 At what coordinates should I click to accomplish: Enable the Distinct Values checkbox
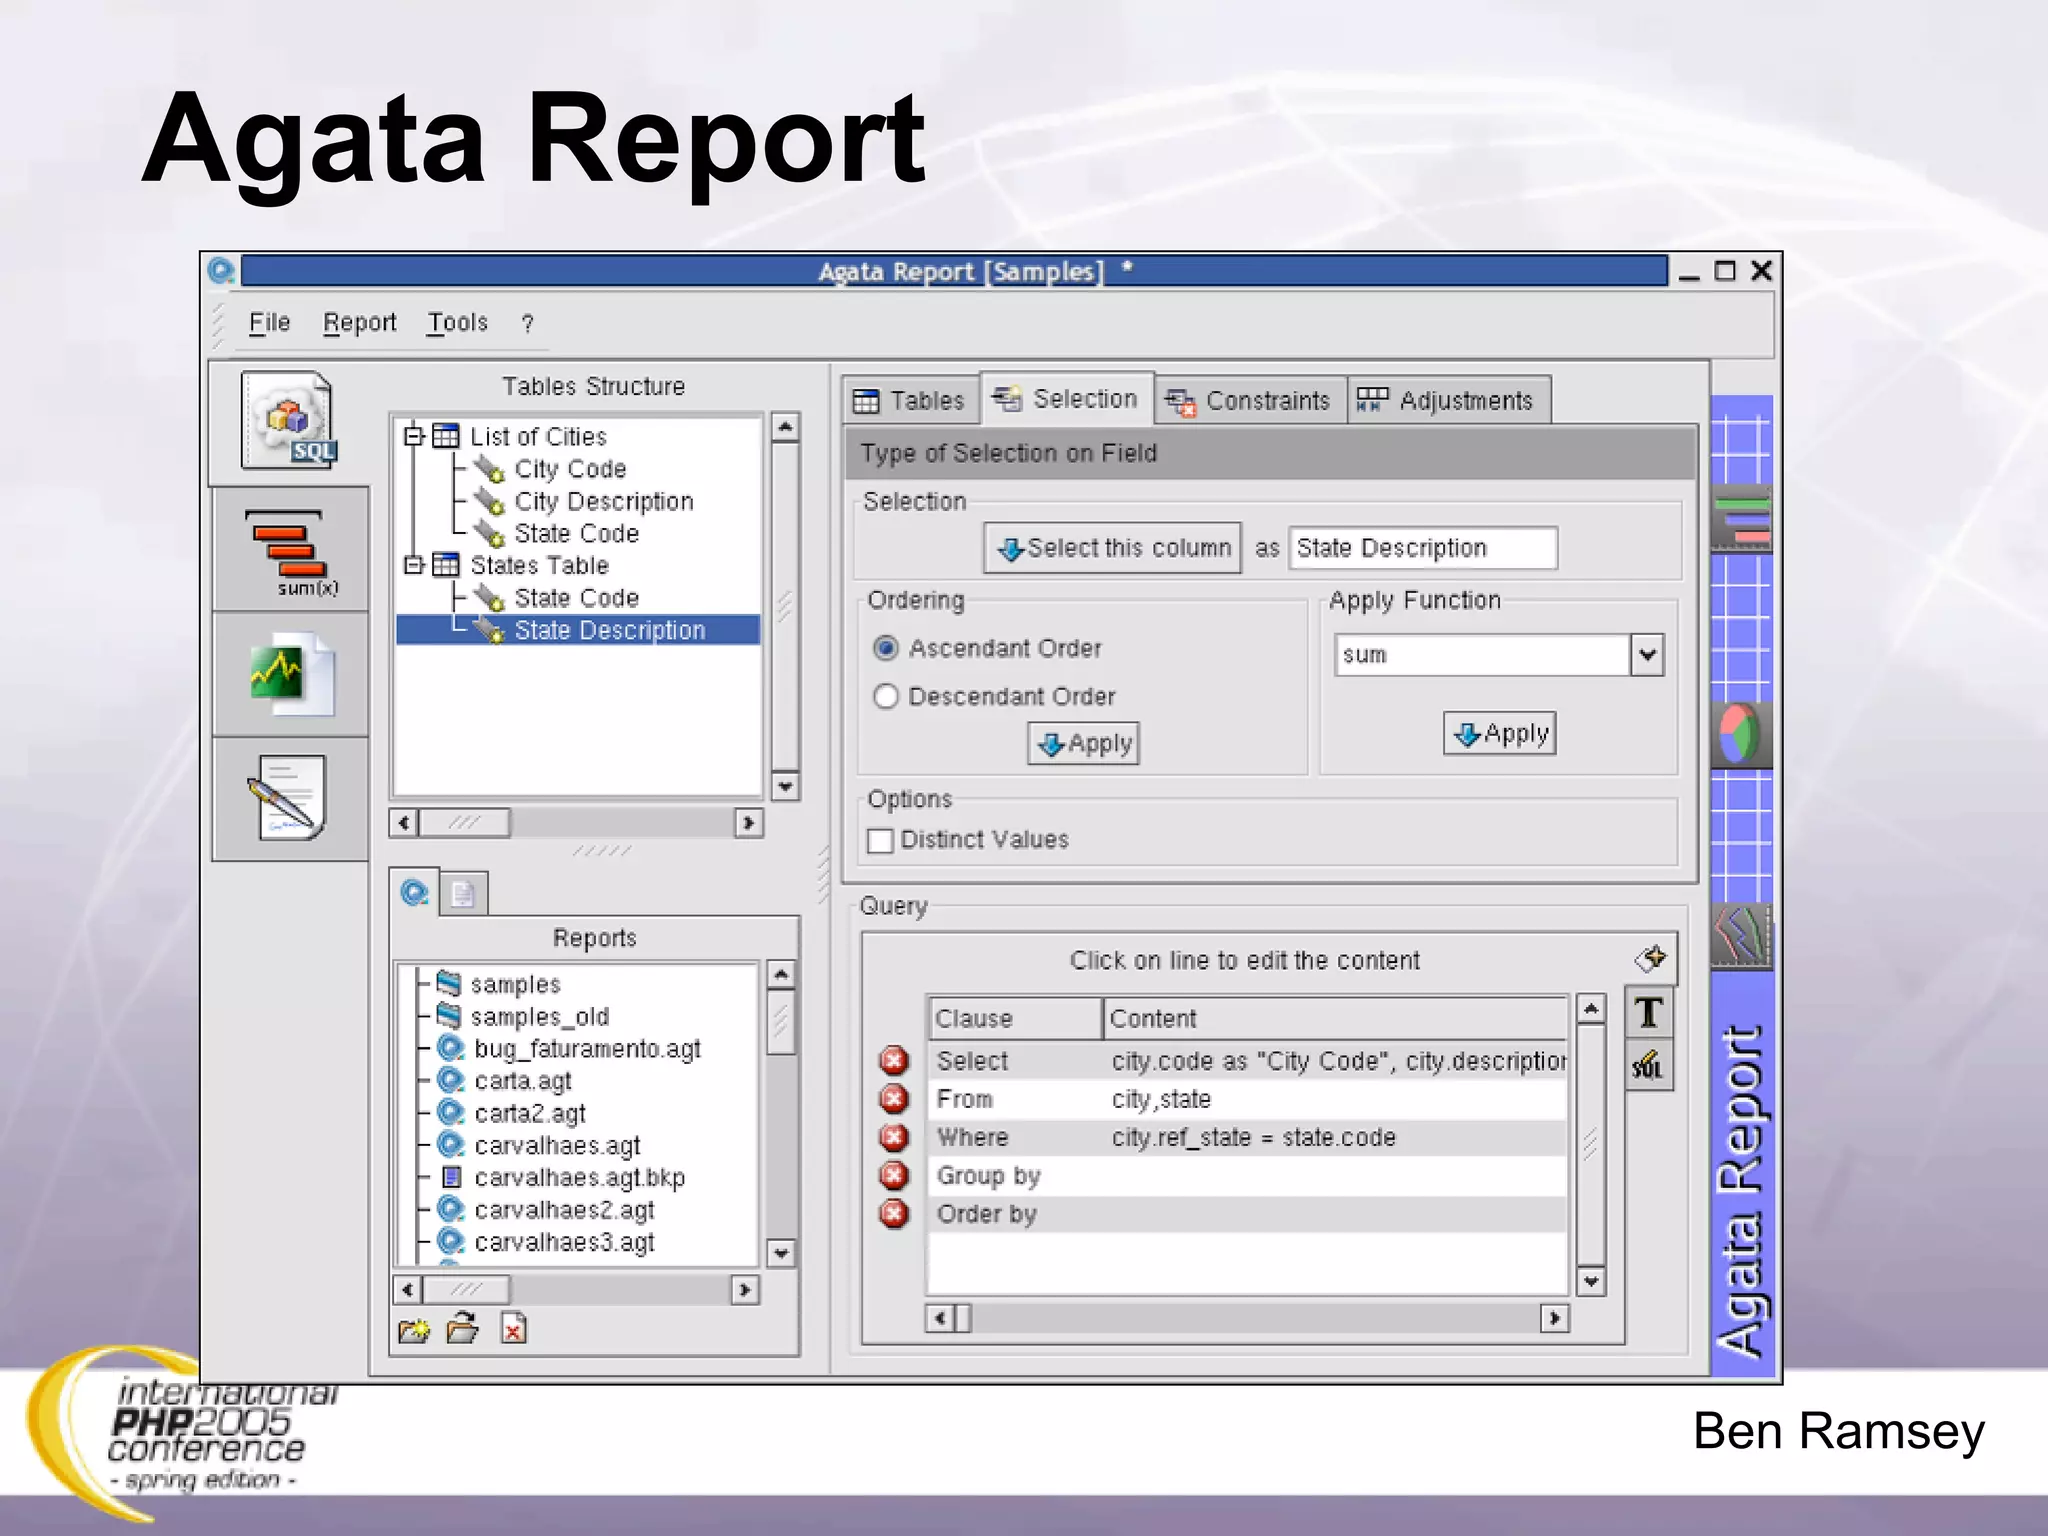click(881, 840)
